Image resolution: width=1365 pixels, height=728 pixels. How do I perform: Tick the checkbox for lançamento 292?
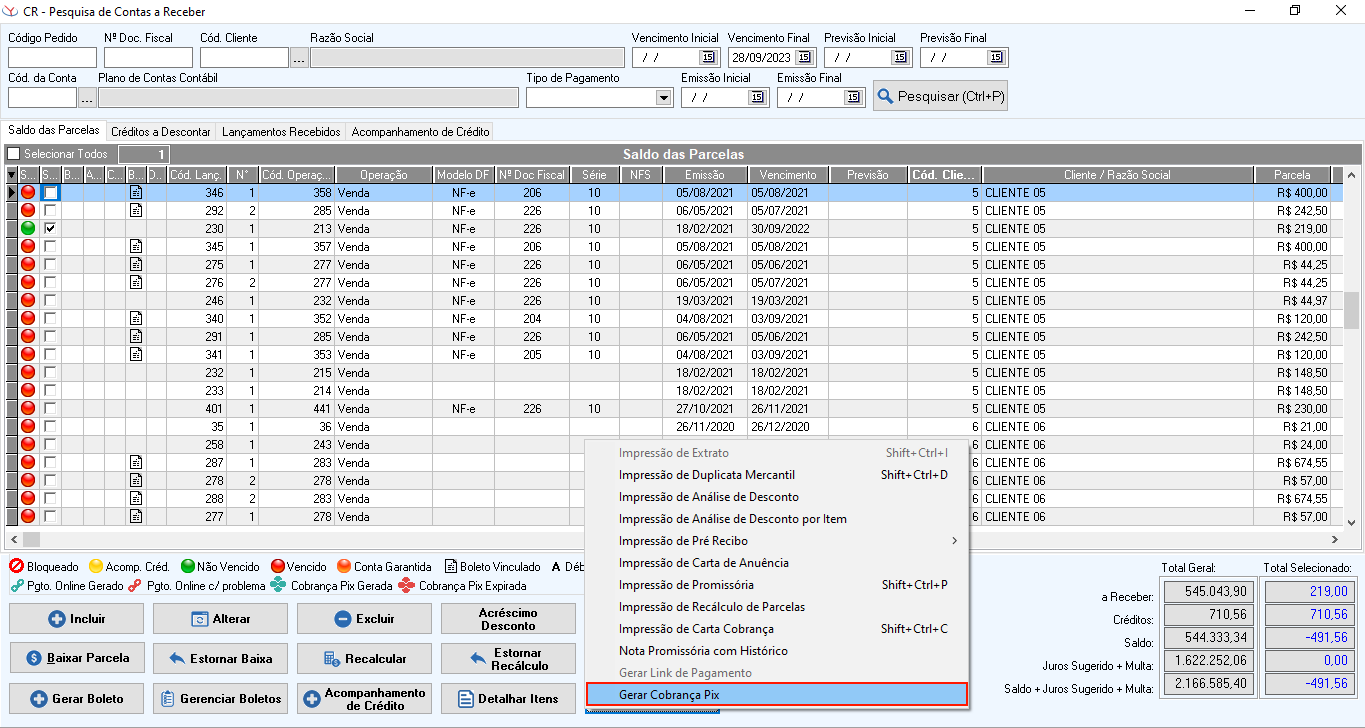50,211
